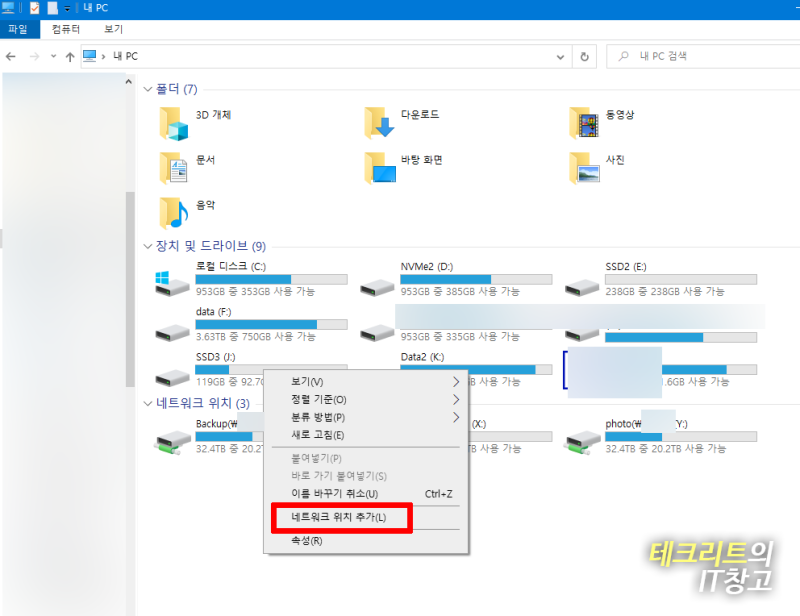Click the text 3.63TB 중 750GB 사용 가능

coord(256,336)
